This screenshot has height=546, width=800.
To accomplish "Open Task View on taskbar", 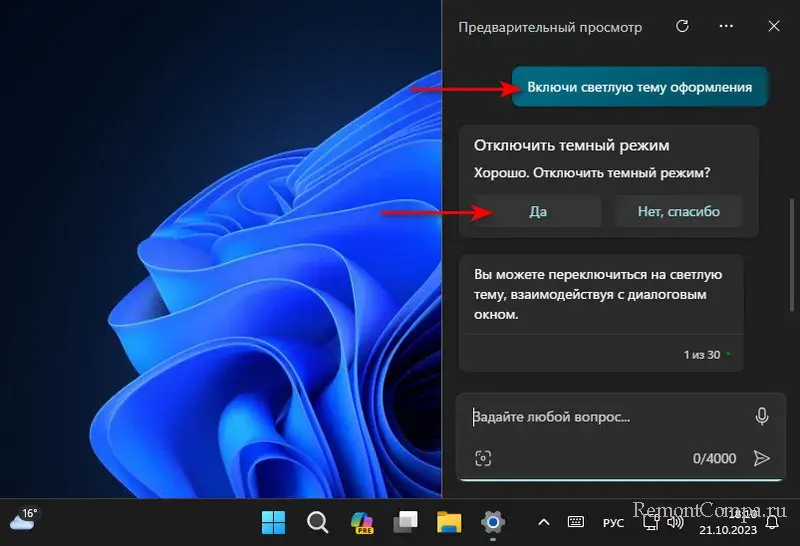I will tap(405, 522).
